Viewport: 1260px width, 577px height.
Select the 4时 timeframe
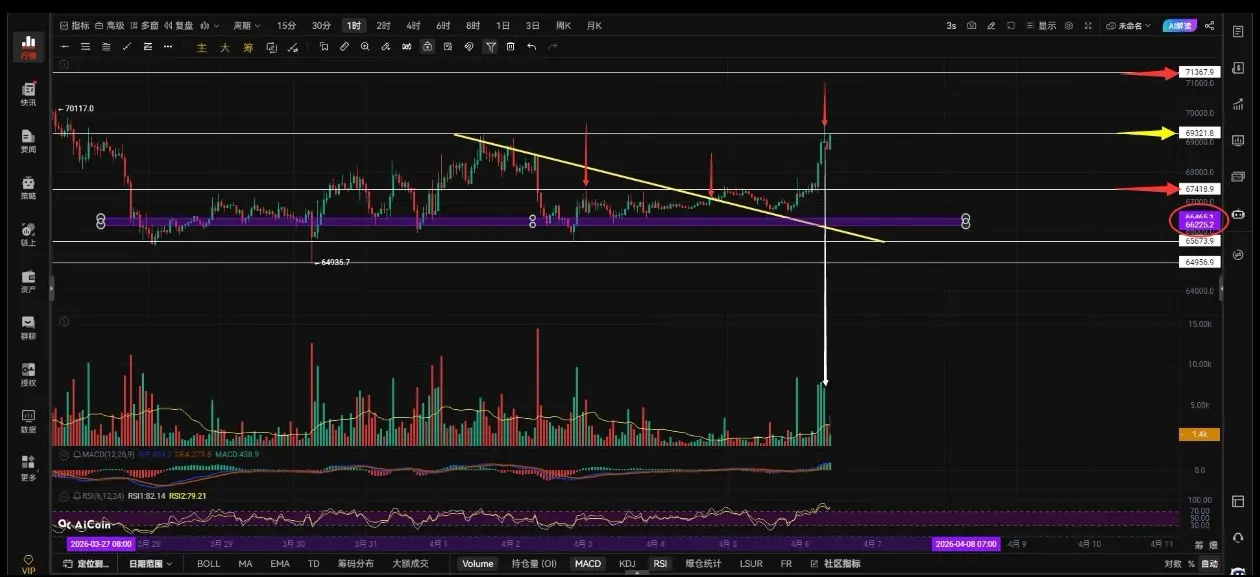[413, 26]
